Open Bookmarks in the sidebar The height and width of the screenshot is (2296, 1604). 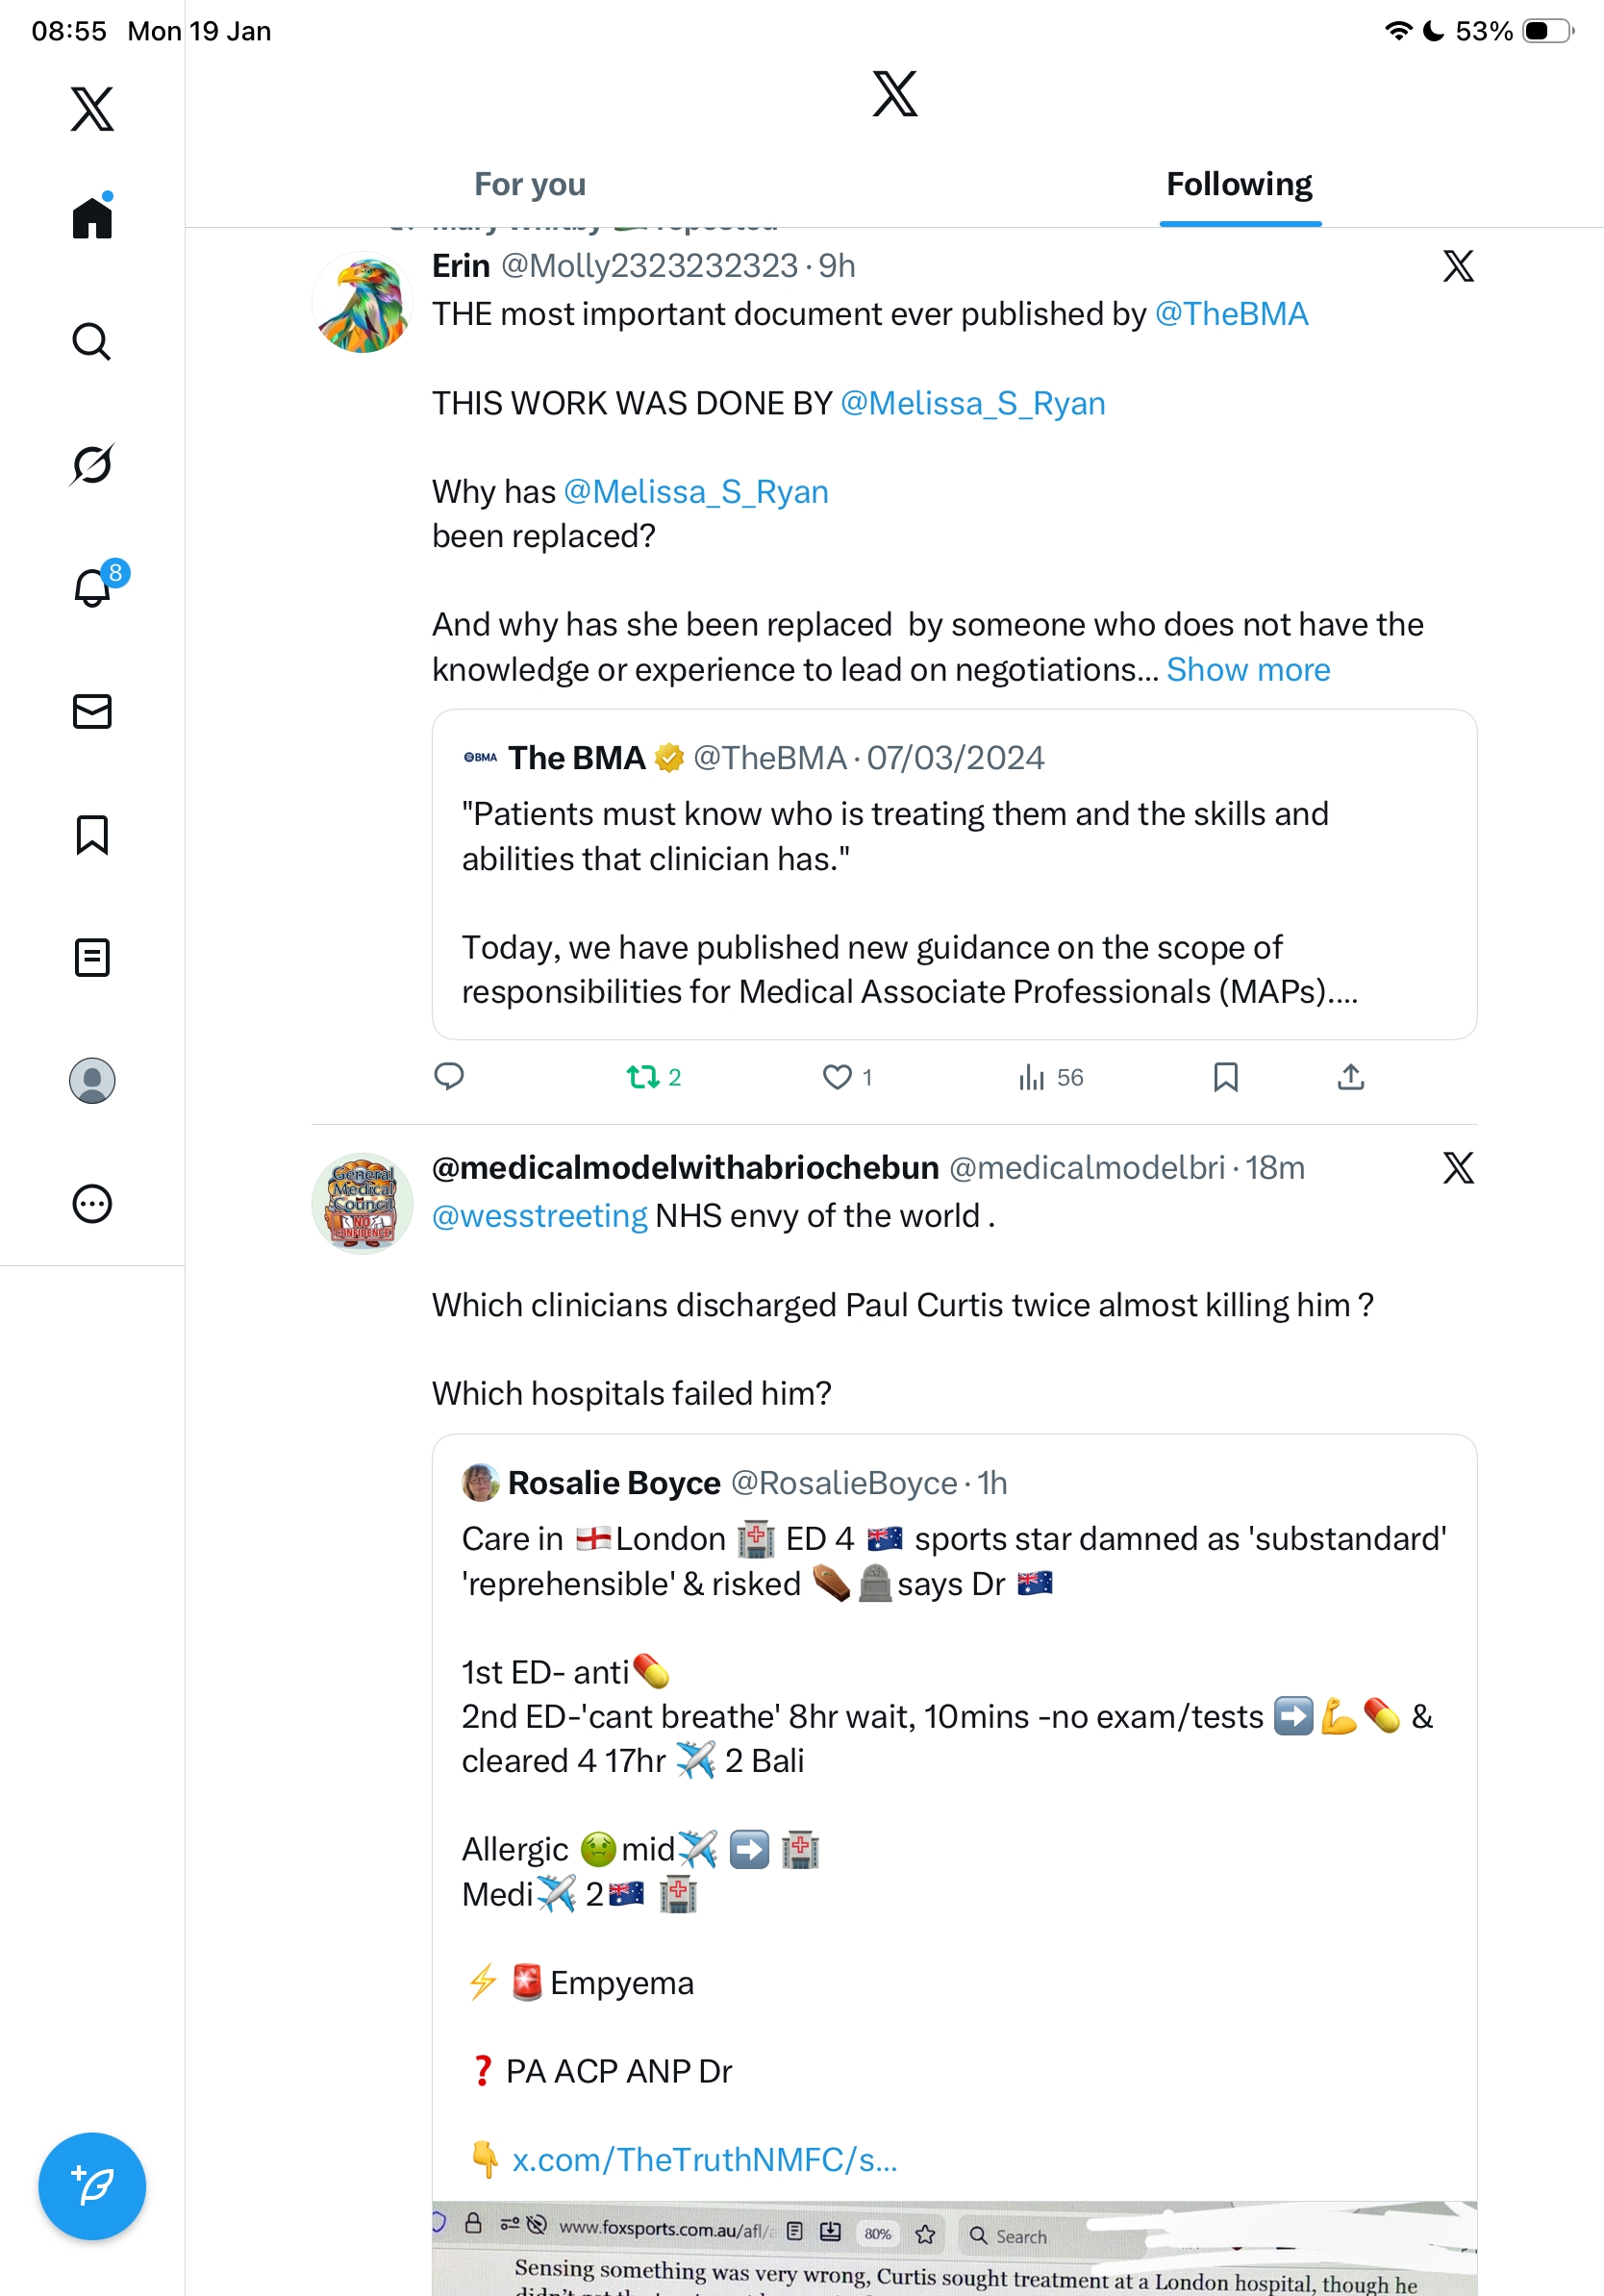point(92,834)
